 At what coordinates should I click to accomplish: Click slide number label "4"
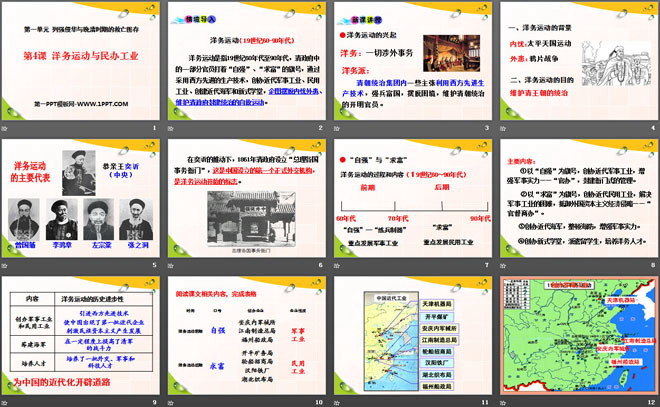[x=653, y=128]
